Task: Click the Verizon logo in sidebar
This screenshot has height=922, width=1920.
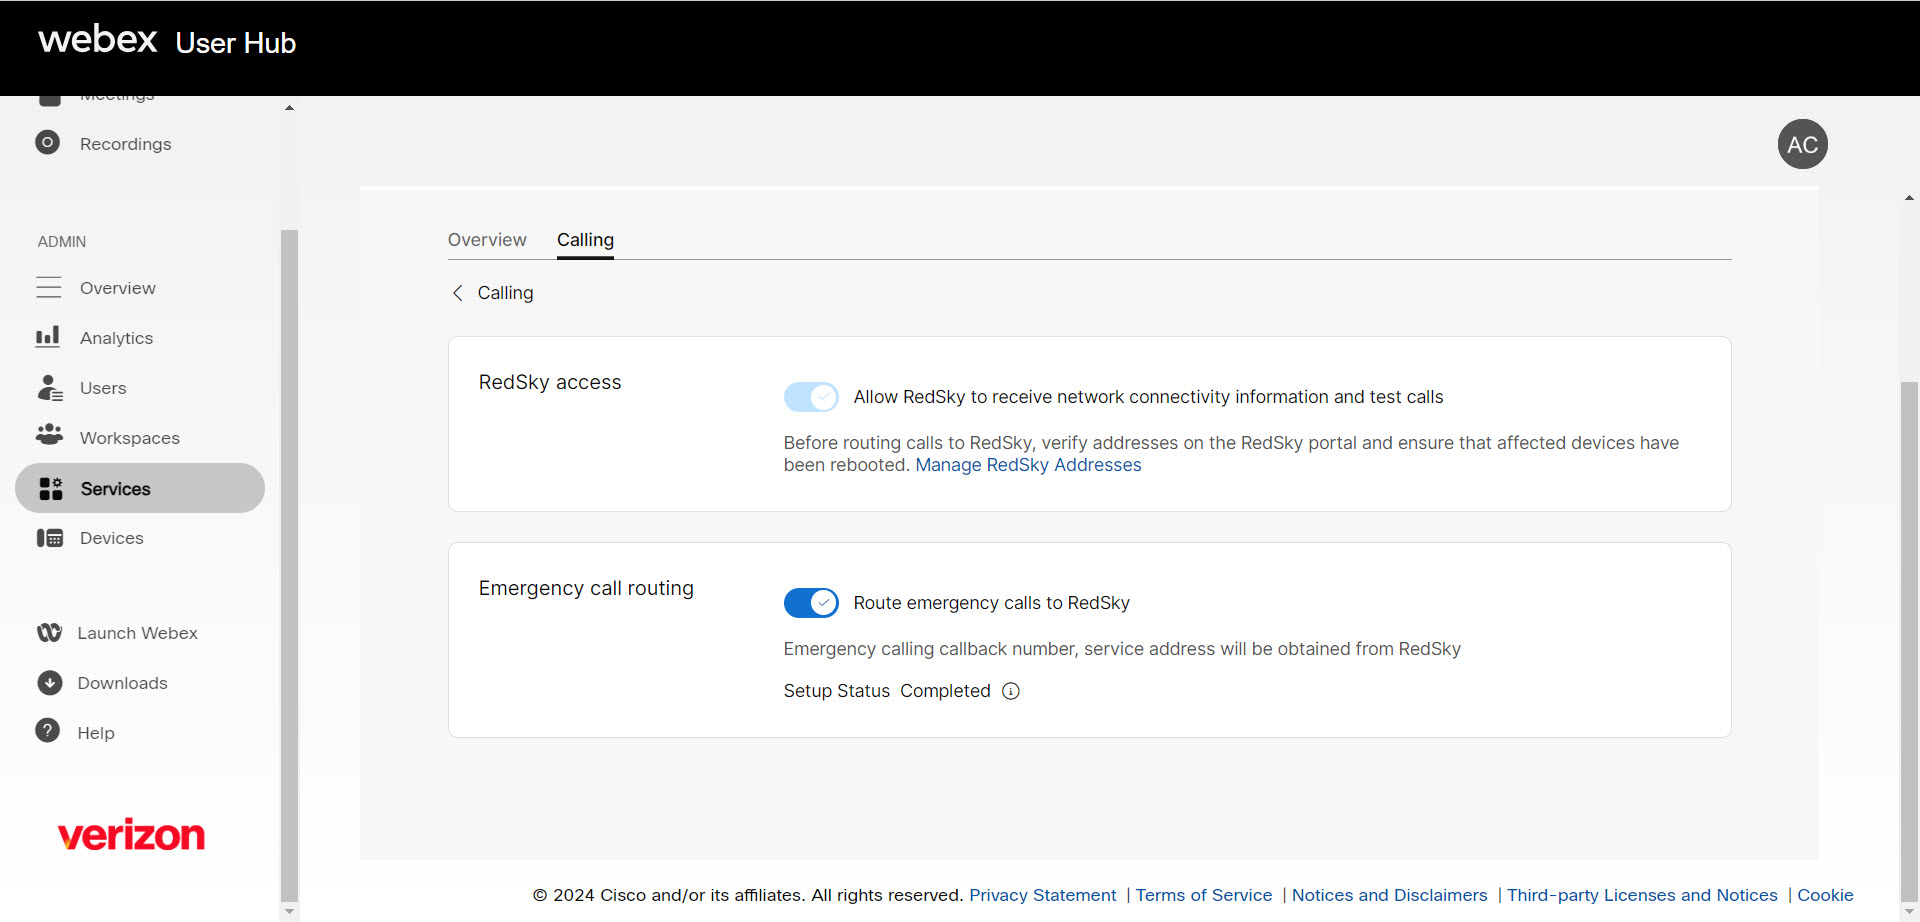Action: point(131,835)
